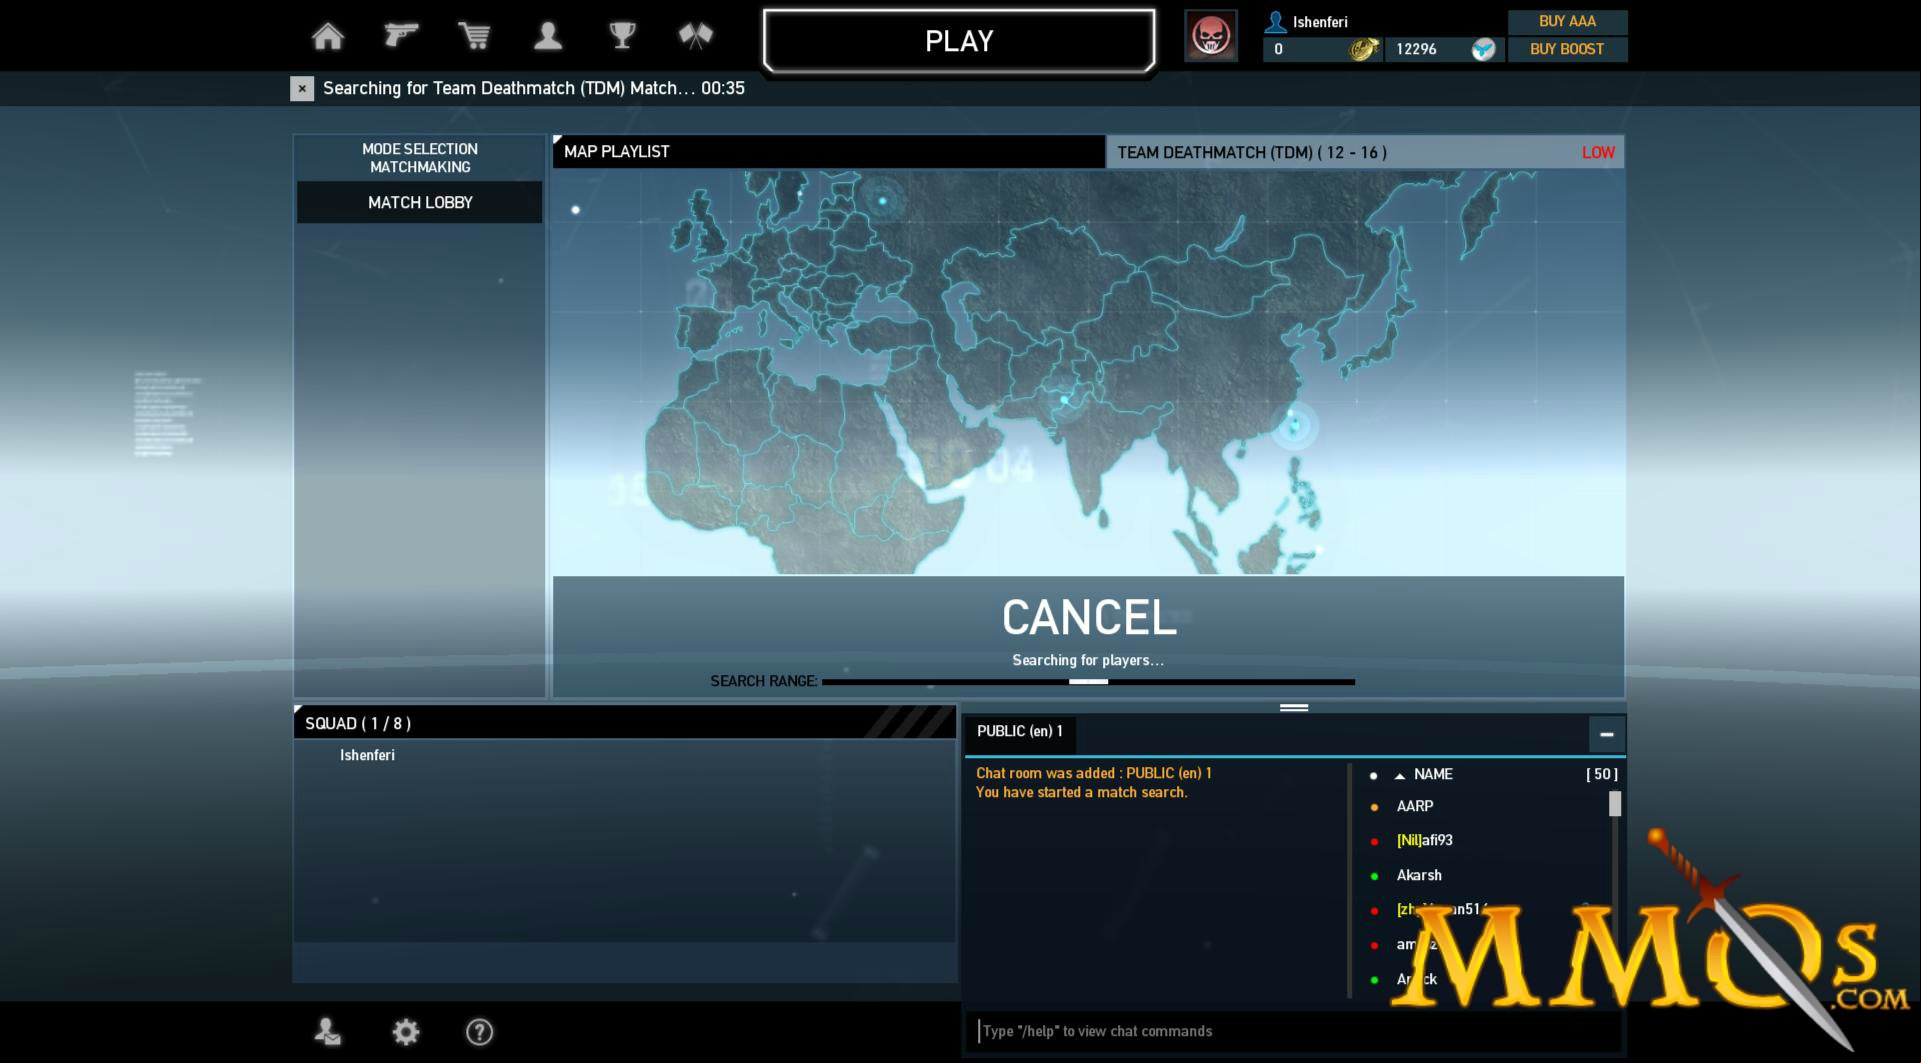The image size is (1921, 1063).
Task: Select user [Nil]afi93 in chat list
Action: click(1424, 841)
